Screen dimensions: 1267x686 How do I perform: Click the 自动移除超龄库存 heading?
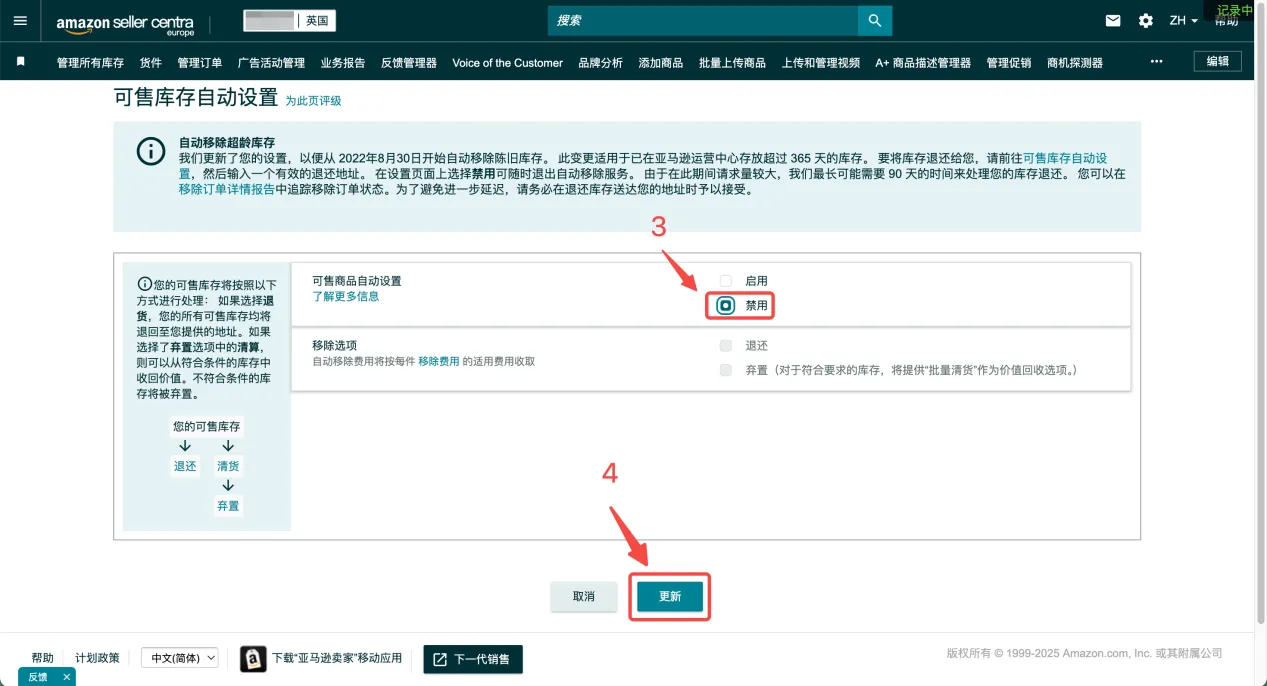pyautogui.click(x=227, y=143)
